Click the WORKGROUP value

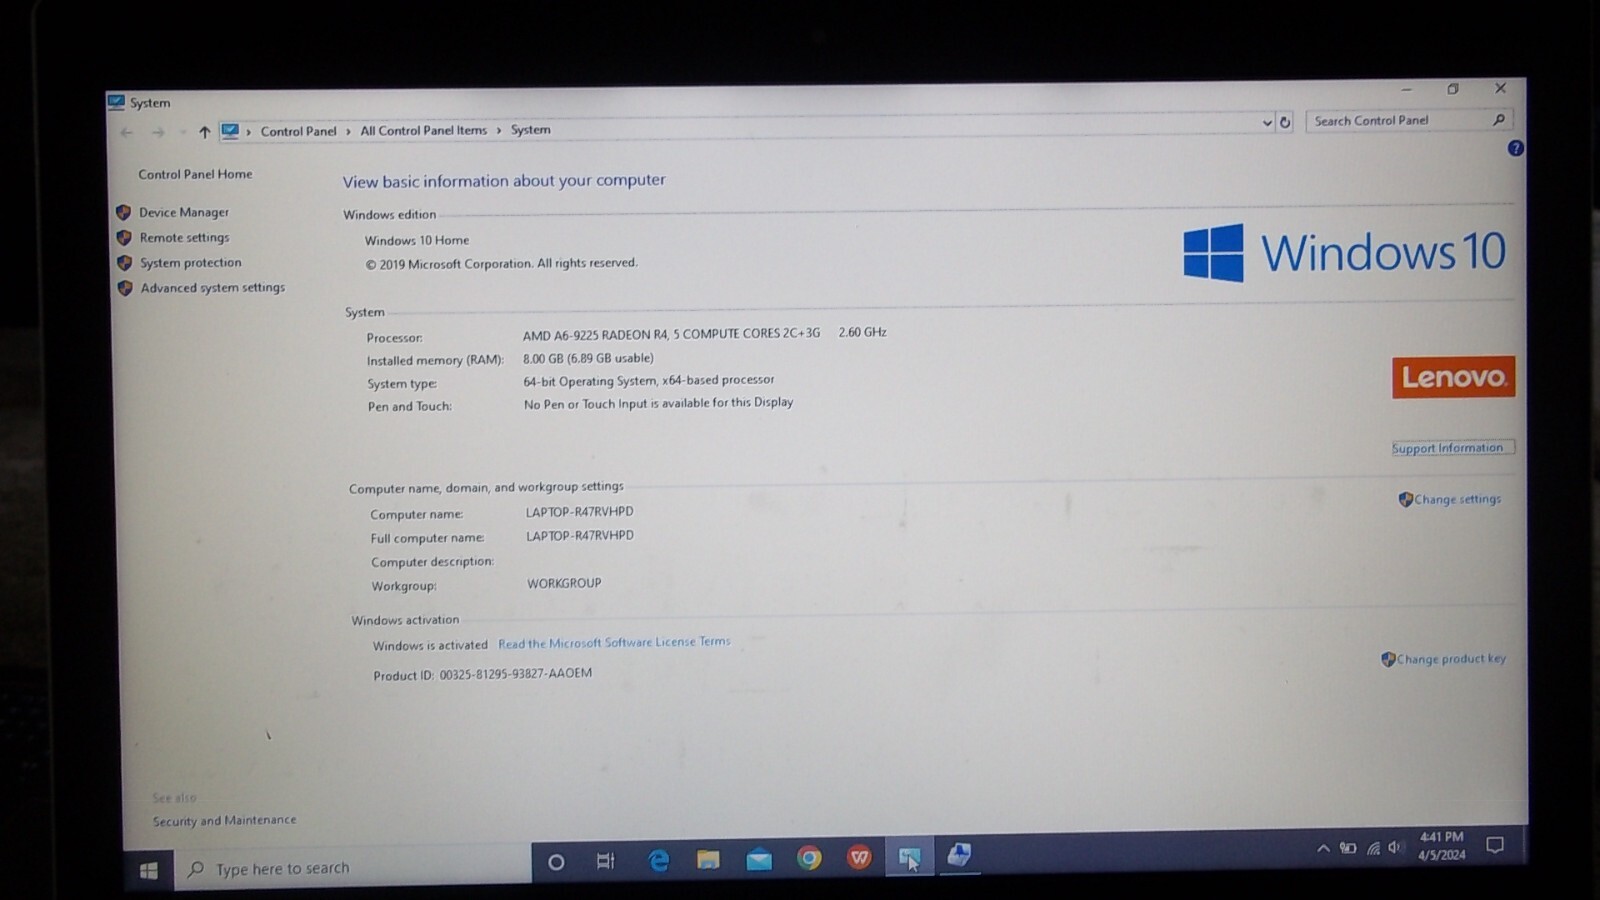point(564,583)
